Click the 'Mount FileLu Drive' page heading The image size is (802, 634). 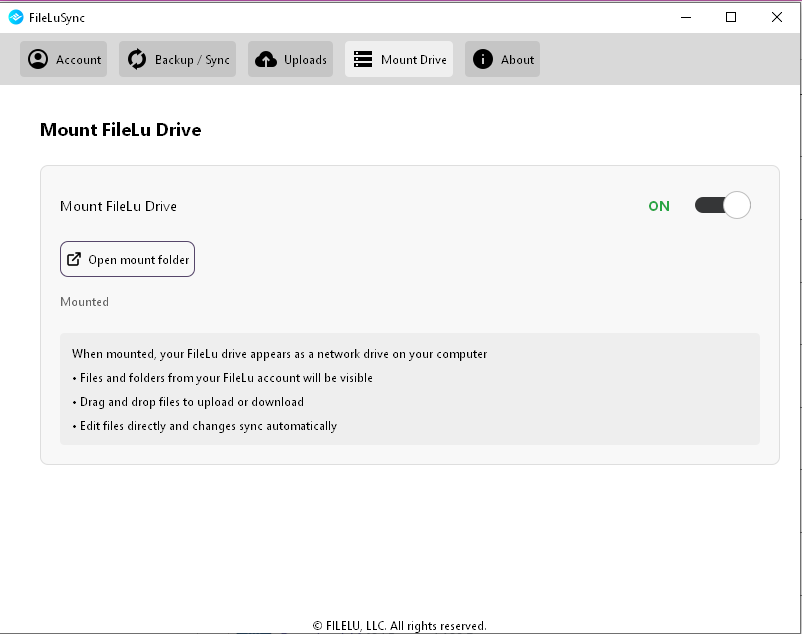click(x=121, y=130)
